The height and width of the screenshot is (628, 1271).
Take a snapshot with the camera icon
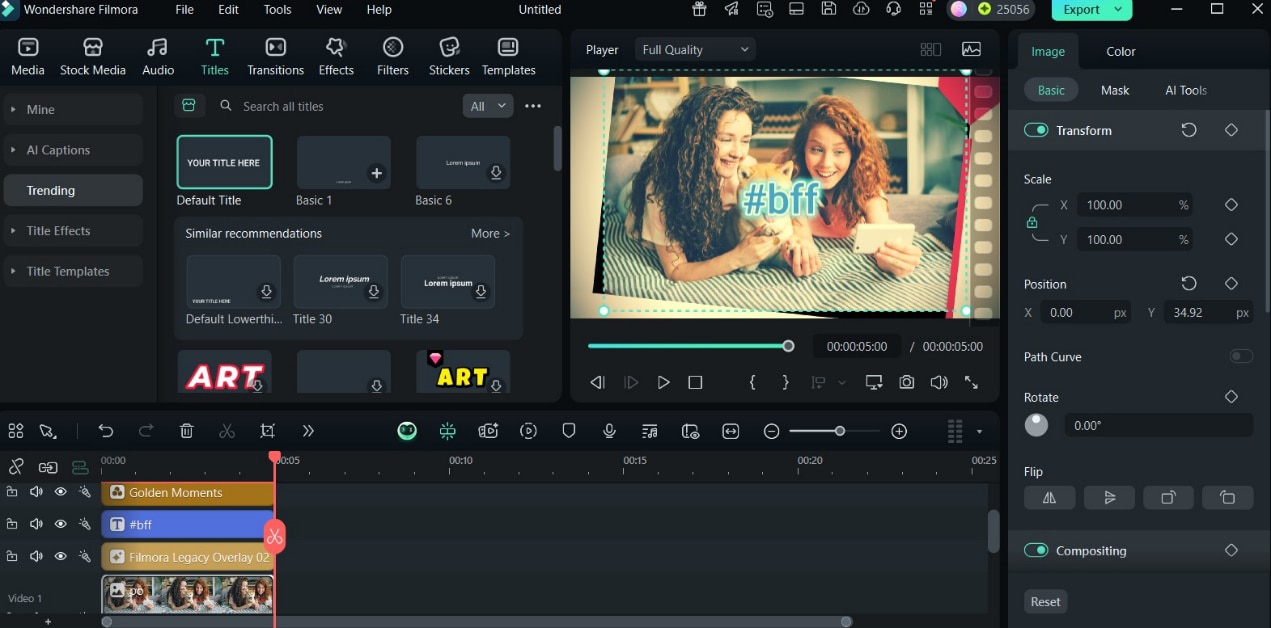[x=906, y=382]
